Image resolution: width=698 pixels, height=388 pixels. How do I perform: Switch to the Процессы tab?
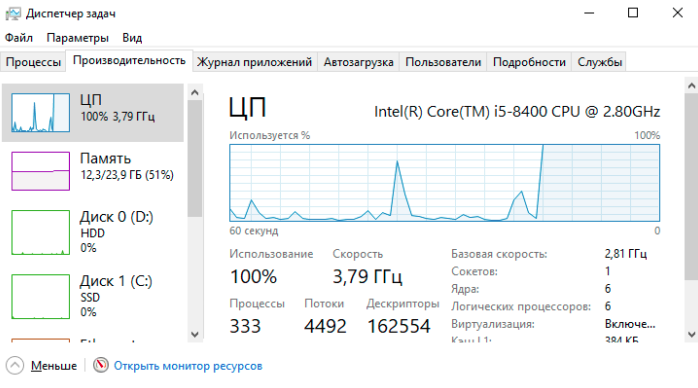(33, 62)
